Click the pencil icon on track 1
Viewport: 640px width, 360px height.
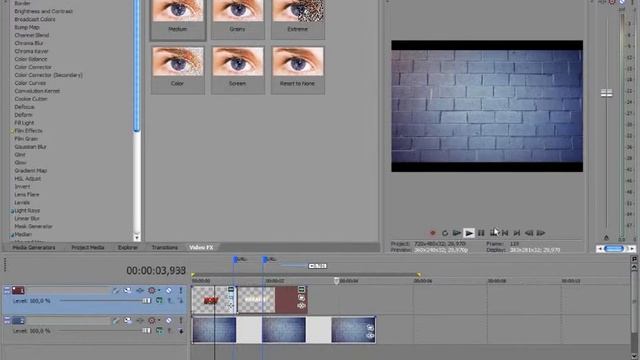click(116, 290)
